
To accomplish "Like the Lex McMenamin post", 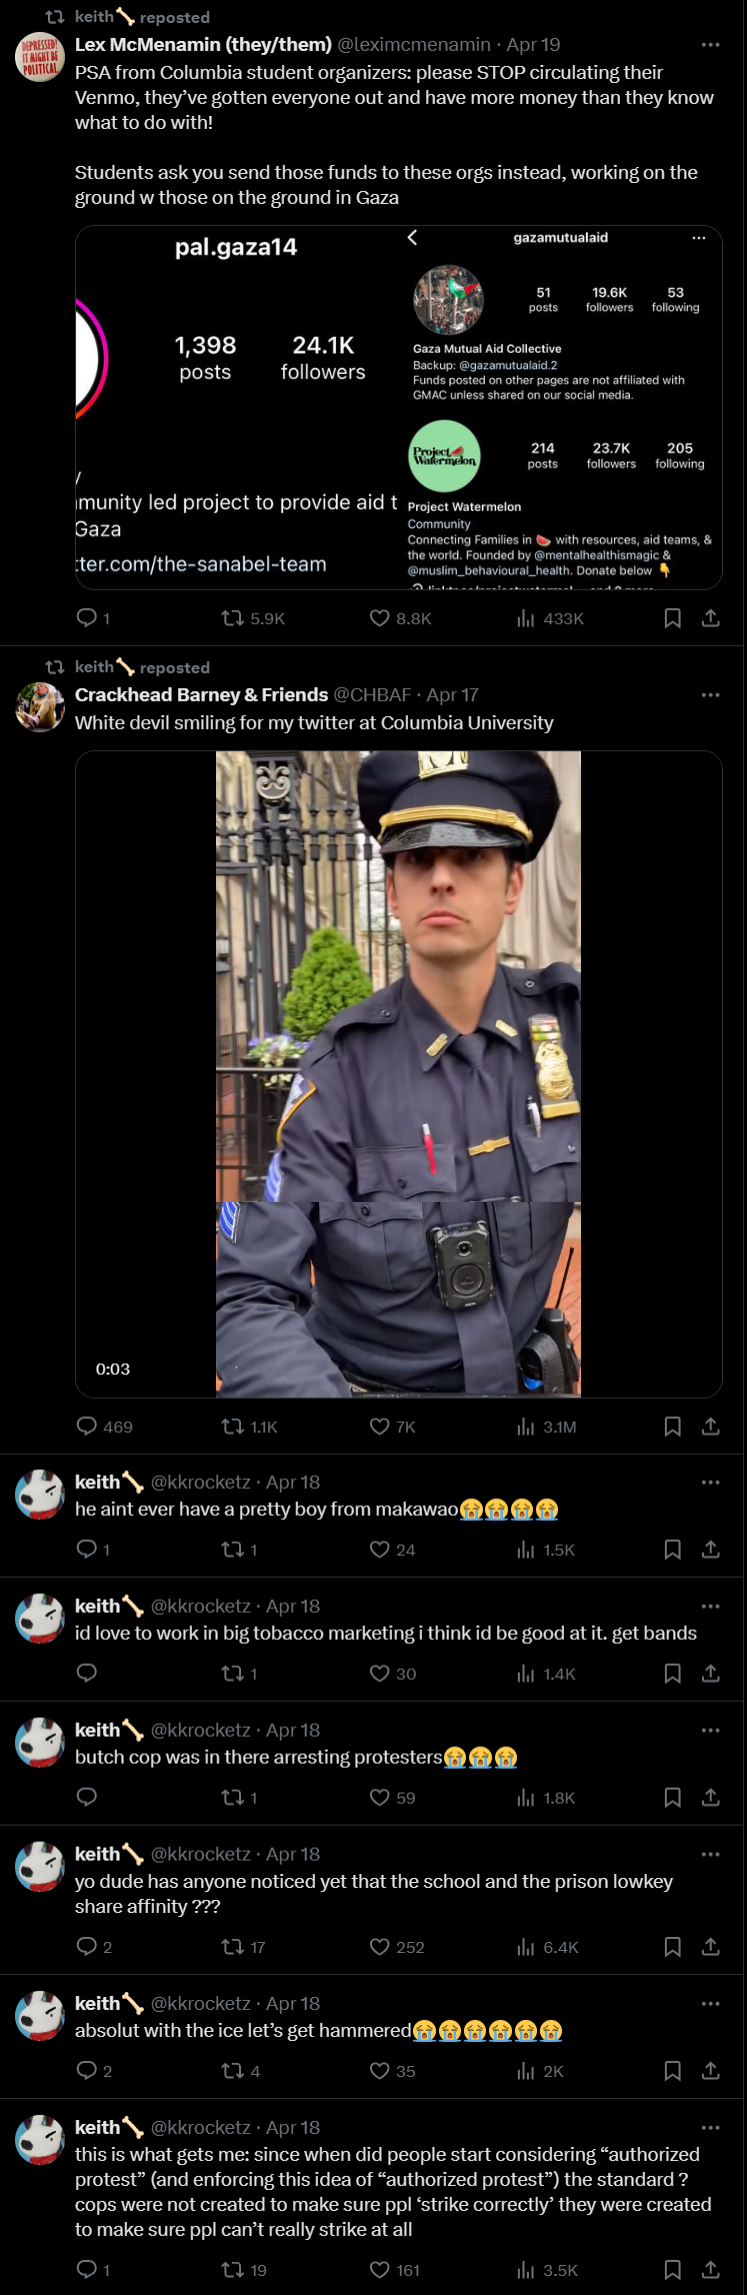I will click(400, 618).
